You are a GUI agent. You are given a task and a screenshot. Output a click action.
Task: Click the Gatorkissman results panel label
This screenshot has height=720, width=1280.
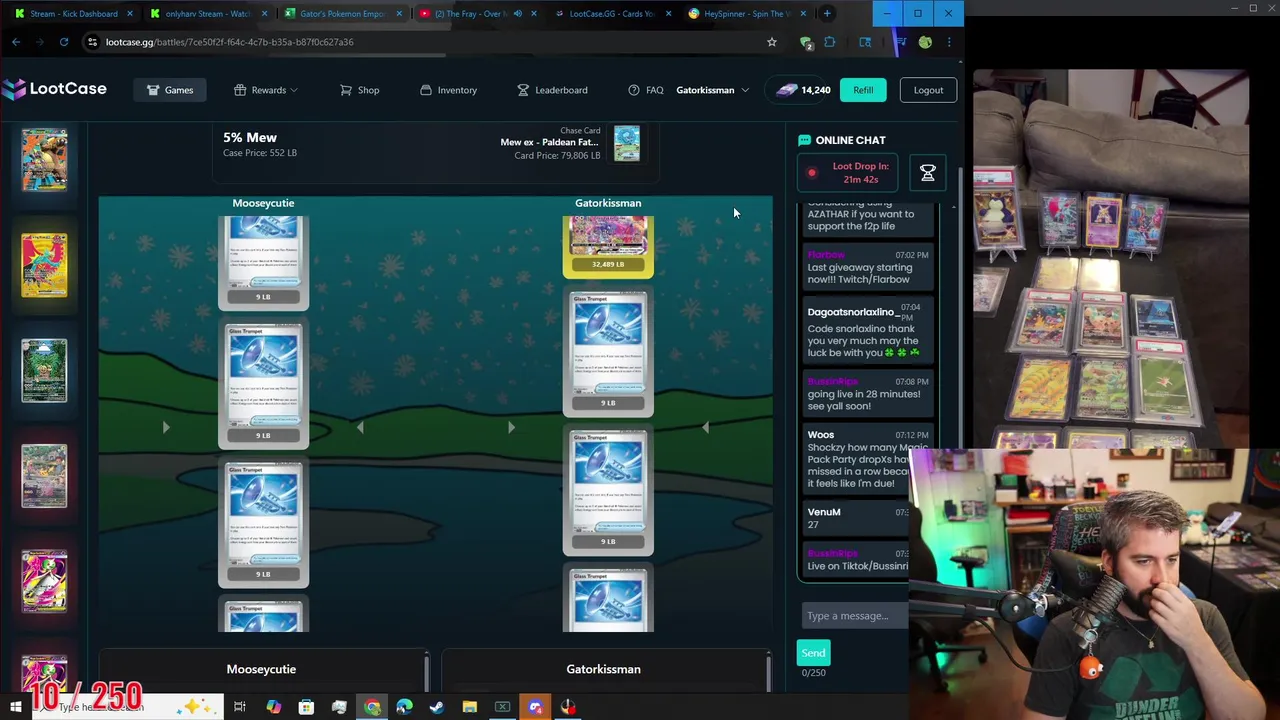pyautogui.click(x=603, y=669)
